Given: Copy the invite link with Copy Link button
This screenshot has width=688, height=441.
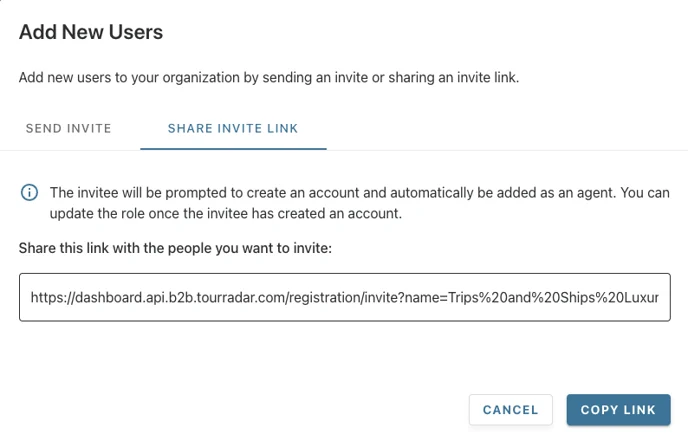Looking at the screenshot, I should click(618, 410).
